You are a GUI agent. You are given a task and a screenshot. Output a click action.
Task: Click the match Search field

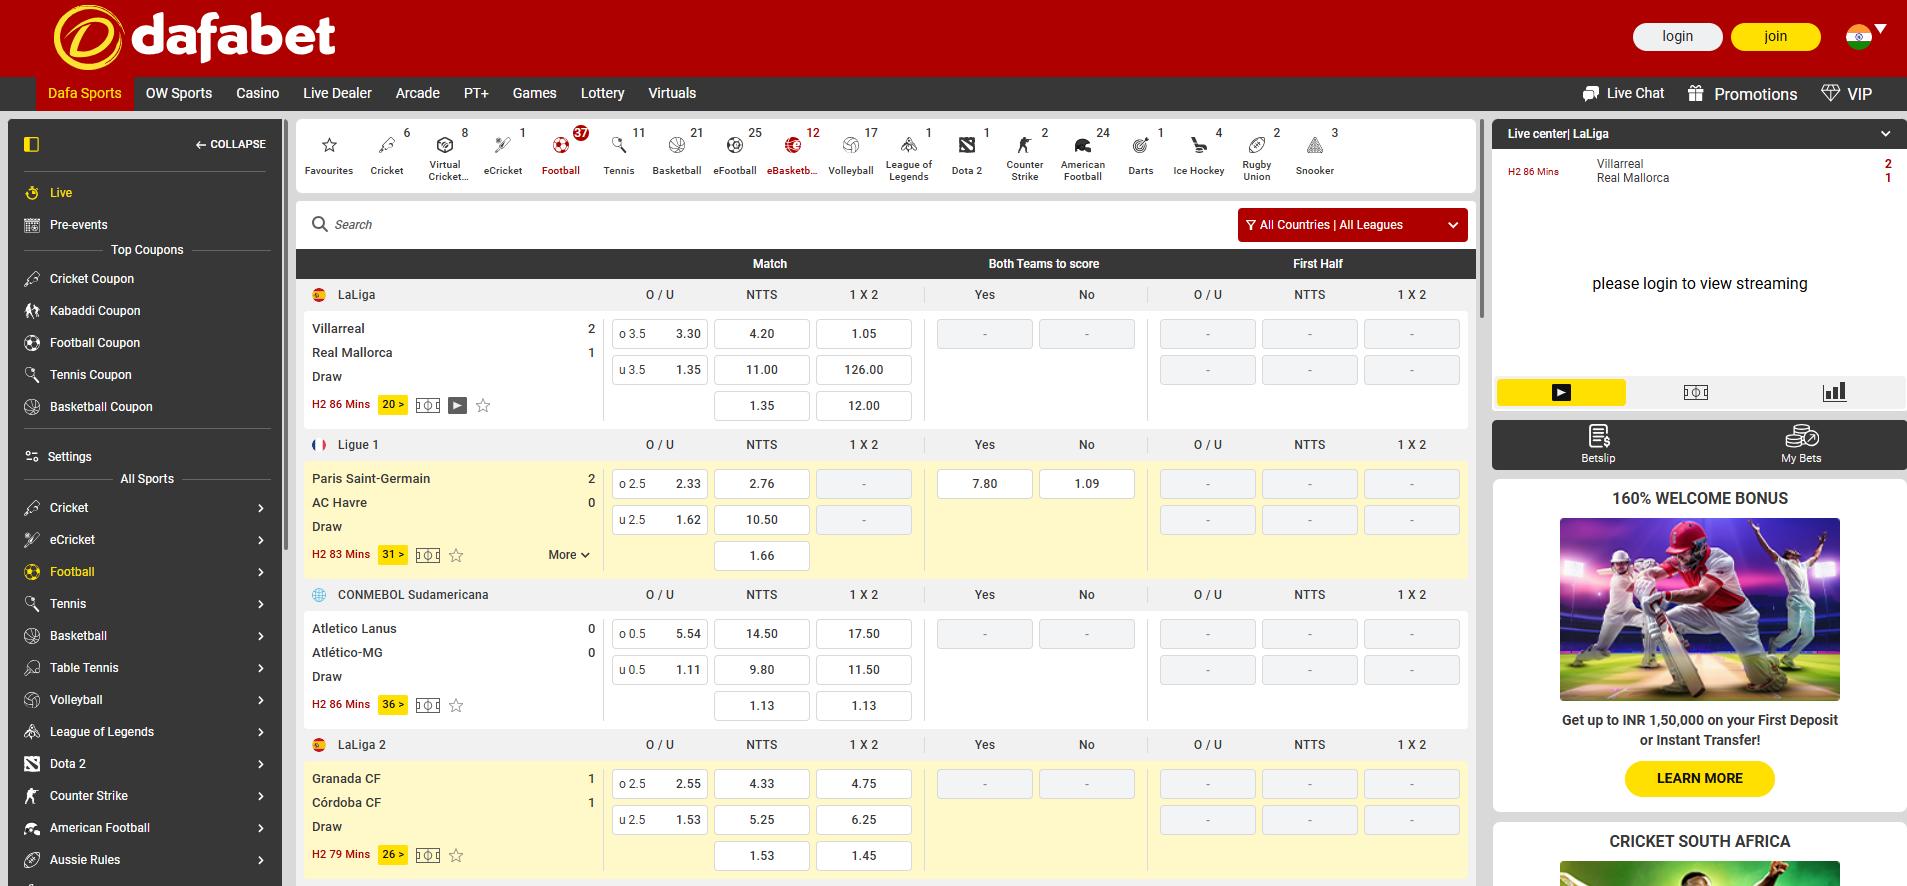tap(700, 225)
